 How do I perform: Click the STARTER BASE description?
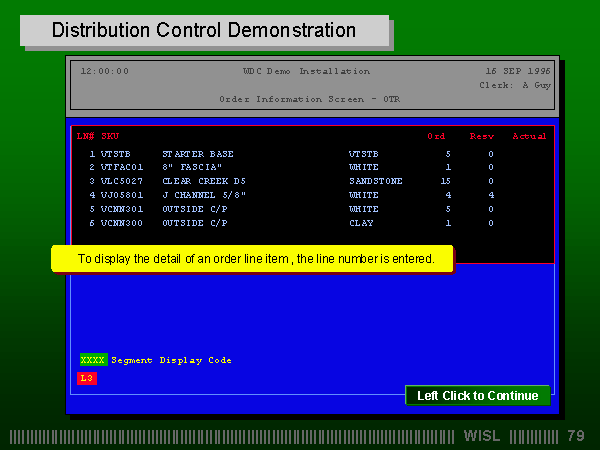198,154
